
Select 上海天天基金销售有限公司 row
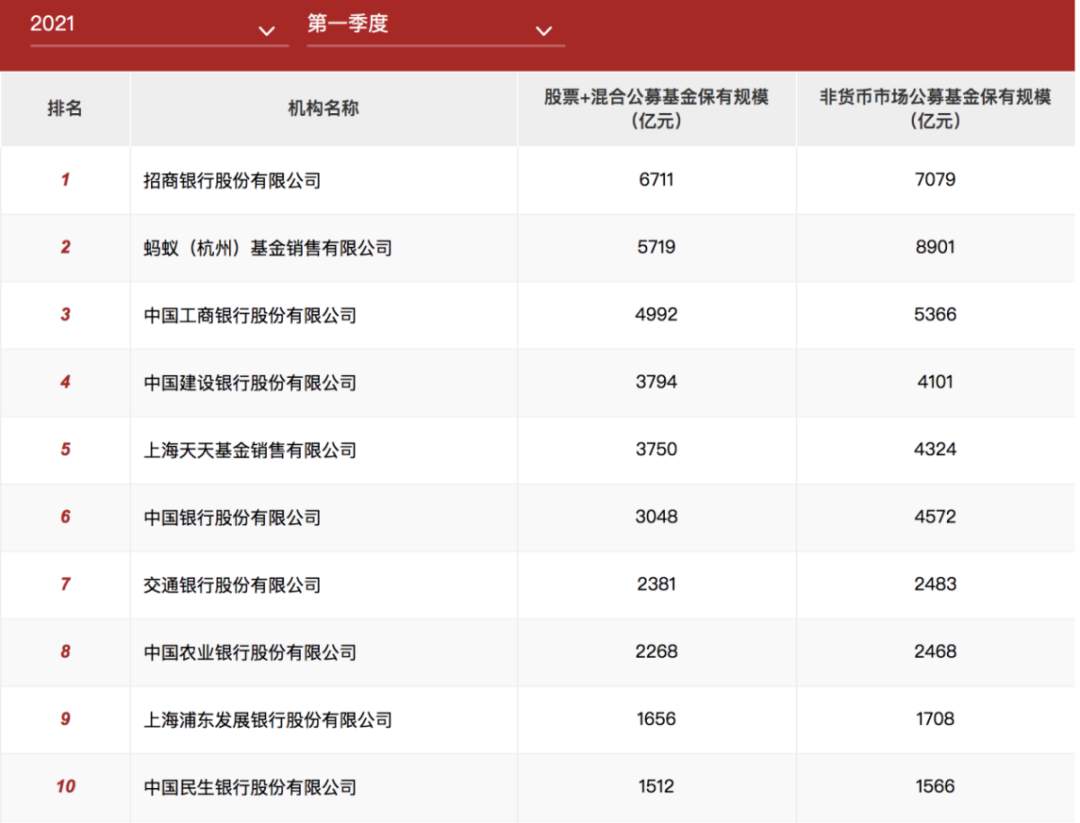[x=537, y=450]
